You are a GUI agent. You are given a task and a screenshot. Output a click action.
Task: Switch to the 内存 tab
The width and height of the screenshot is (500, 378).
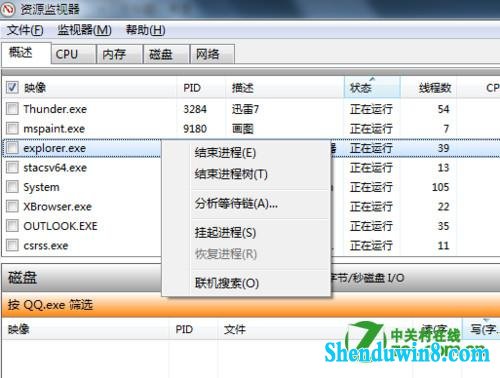(119, 54)
